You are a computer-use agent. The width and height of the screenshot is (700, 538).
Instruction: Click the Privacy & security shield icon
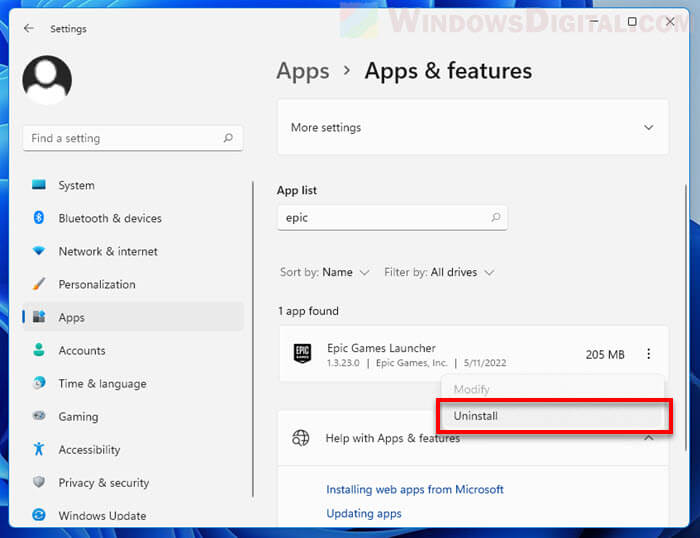pos(39,482)
